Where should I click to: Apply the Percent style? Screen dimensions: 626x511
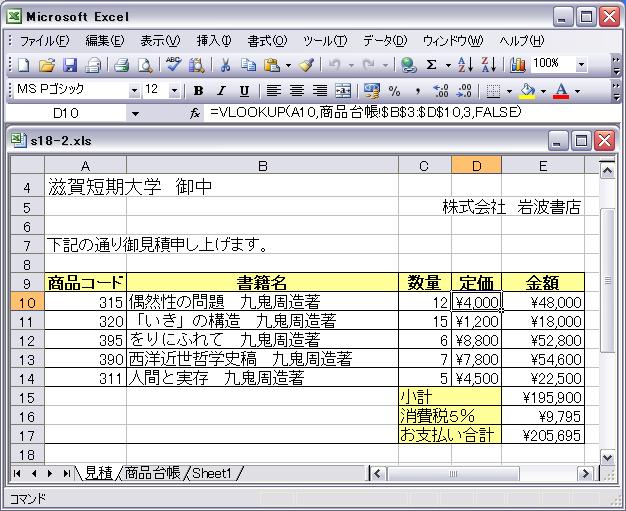394,91
